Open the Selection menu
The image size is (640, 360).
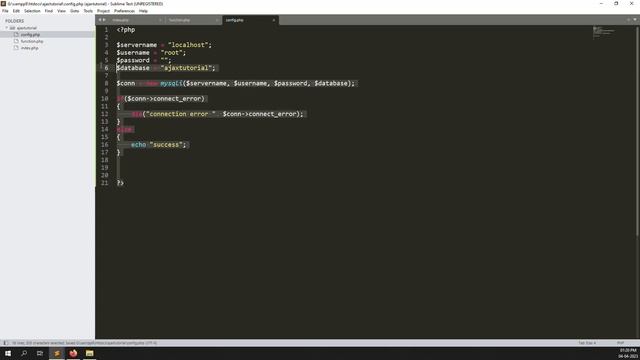coord(32,11)
